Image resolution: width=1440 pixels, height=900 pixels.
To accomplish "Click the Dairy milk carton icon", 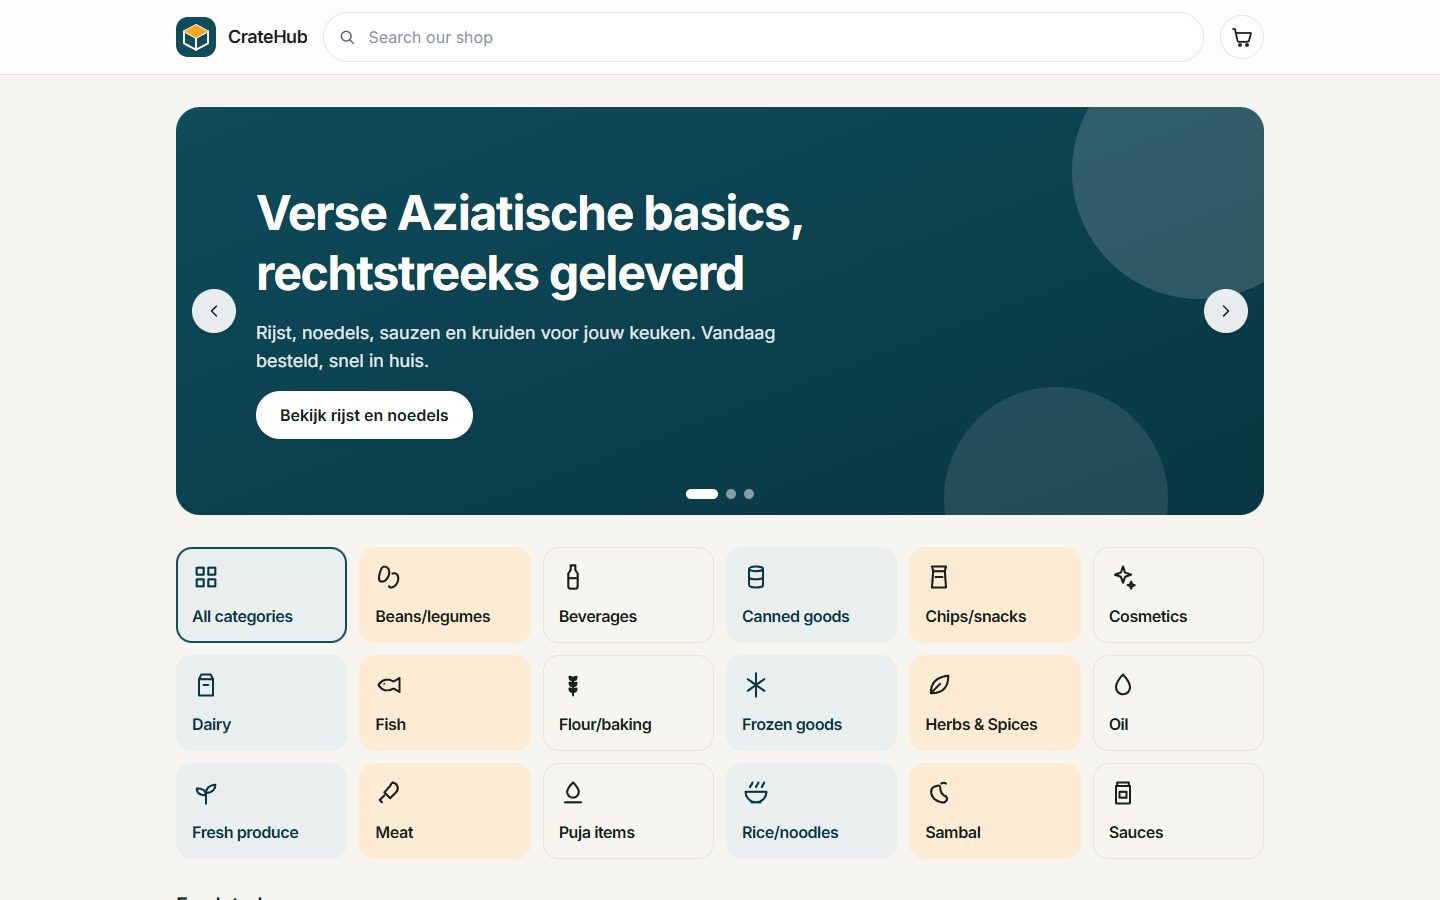I will coord(206,685).
